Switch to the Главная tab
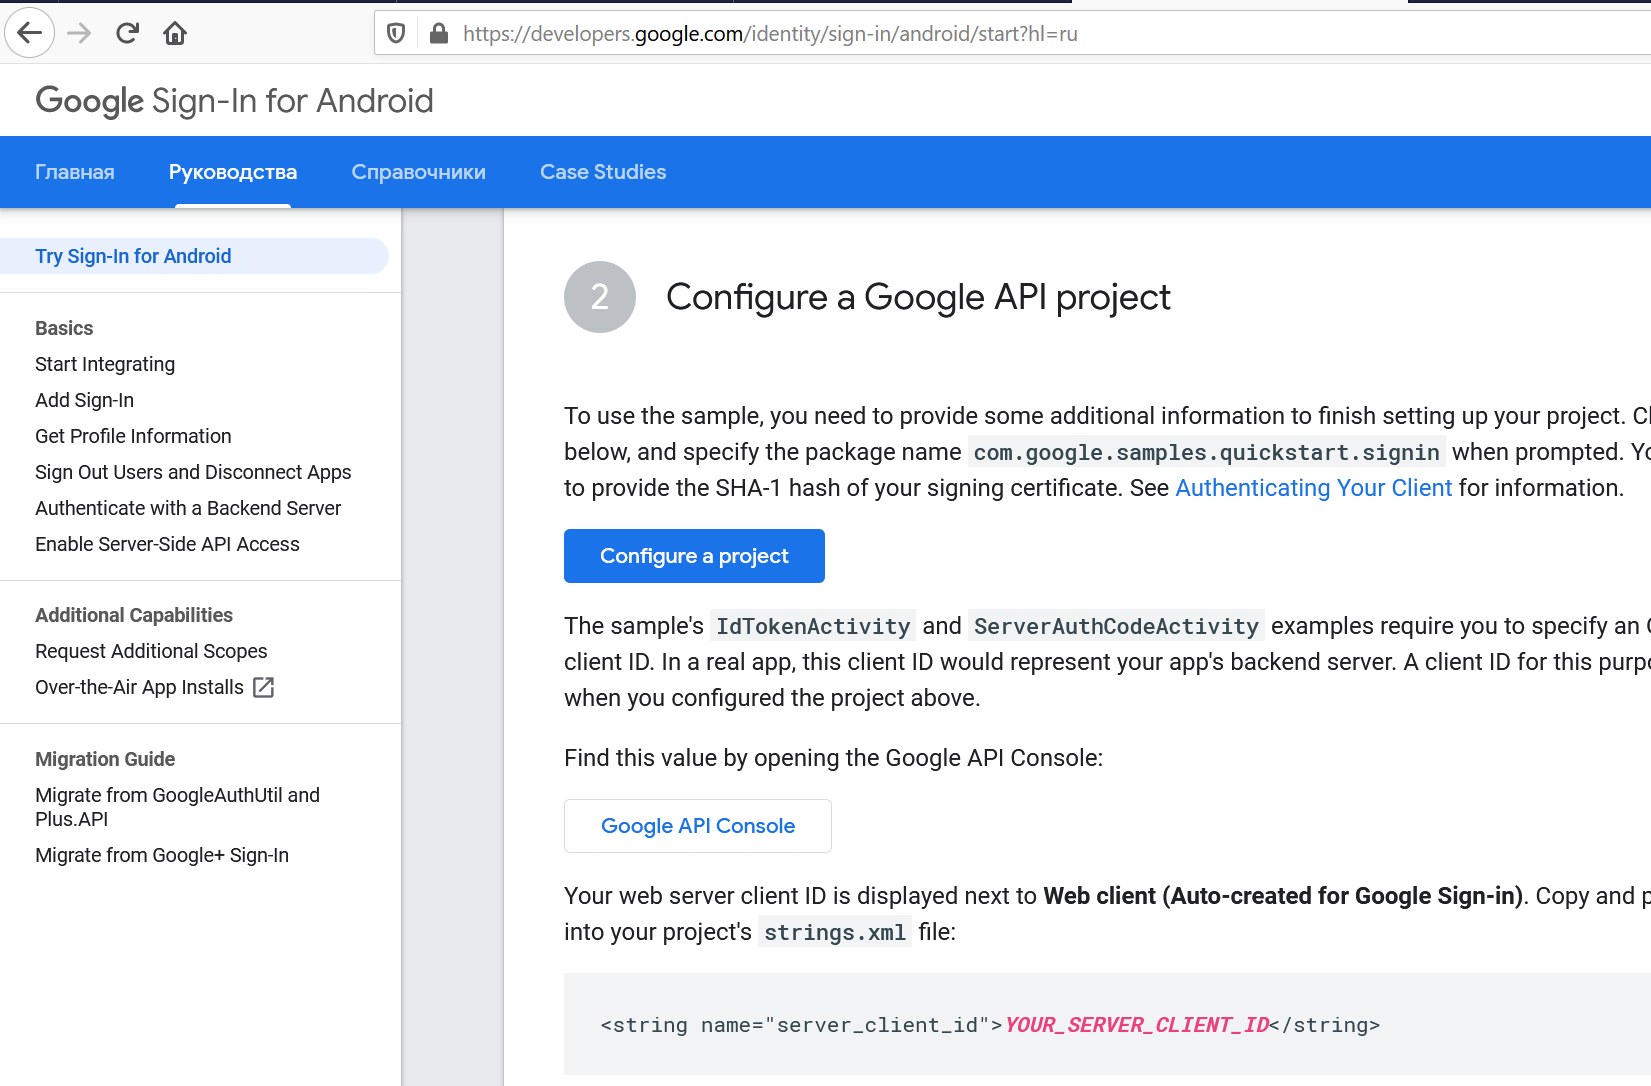Screen dimensions: 1651x1086 (74, 171)
